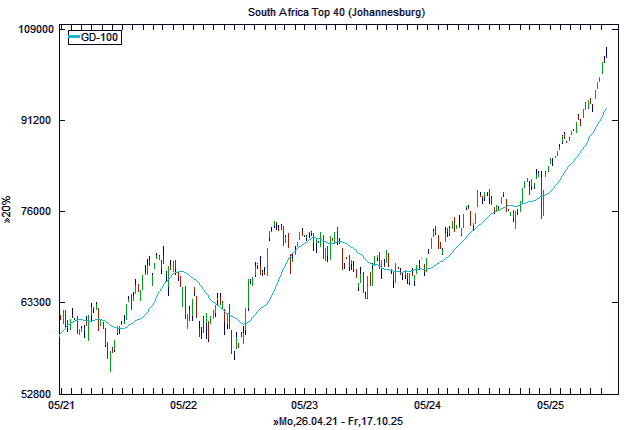Jump to the 05/21 x-axis marker
The height and width of the screenshot is (430, 630).
tap(60, 406)
